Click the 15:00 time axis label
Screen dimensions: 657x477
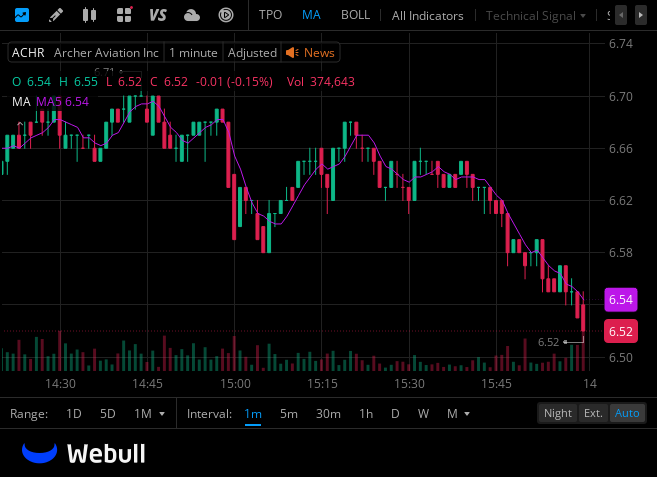click(x=235, y=384)
